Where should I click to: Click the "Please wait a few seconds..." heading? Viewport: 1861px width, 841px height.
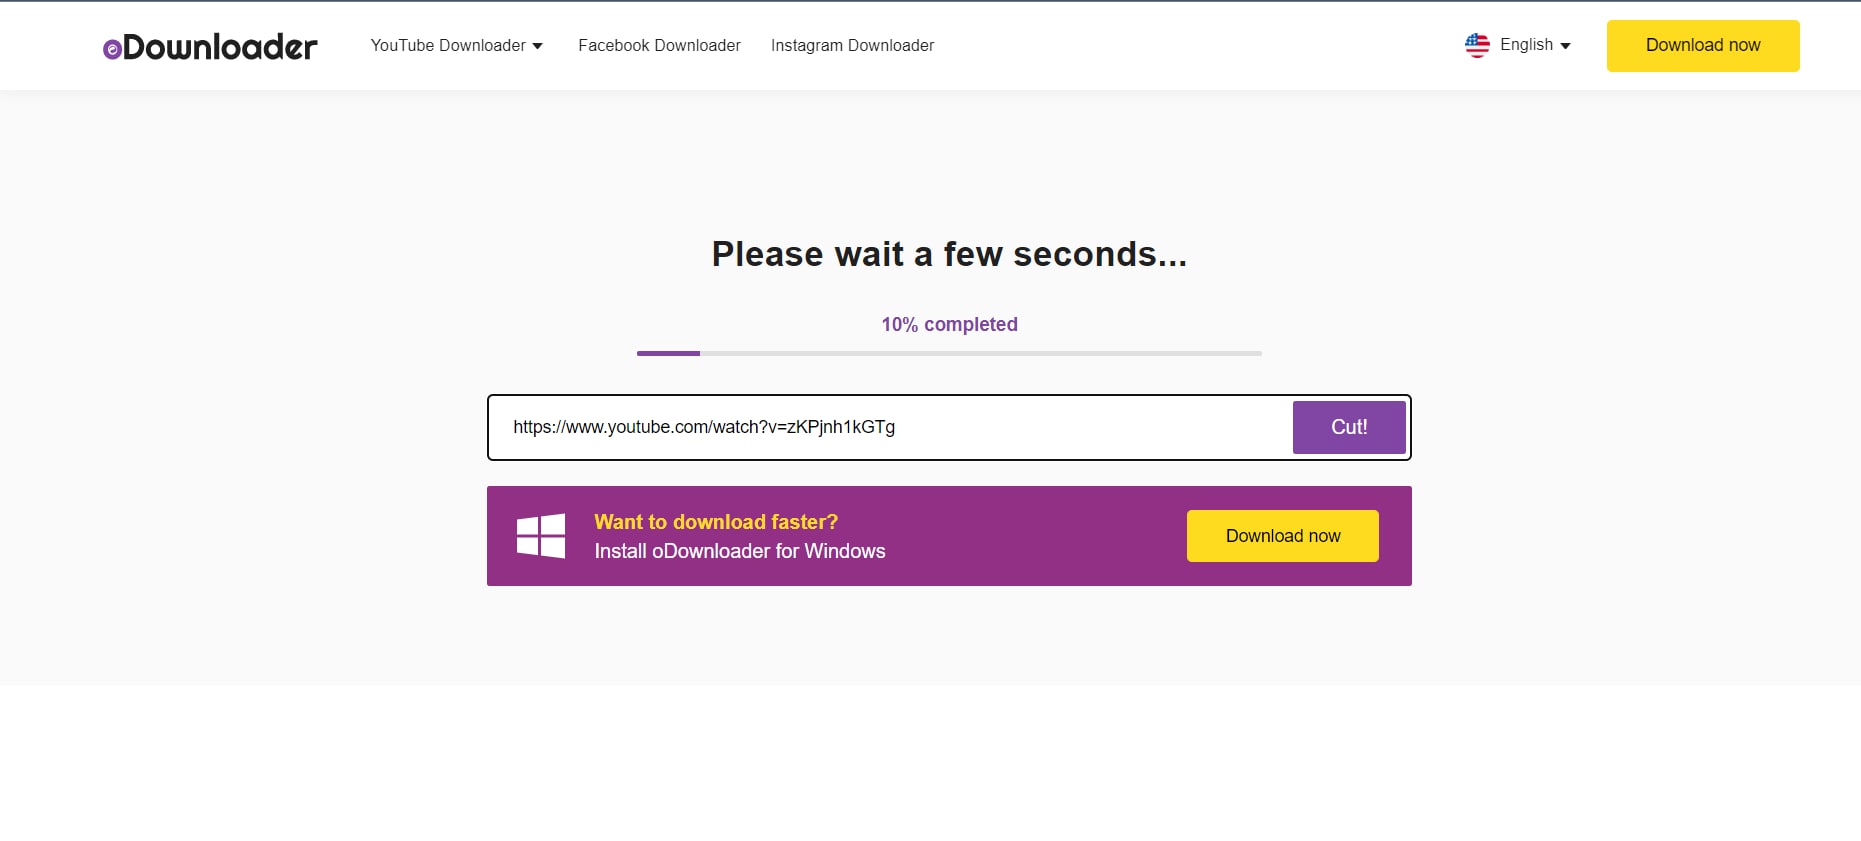coord(949,254)
